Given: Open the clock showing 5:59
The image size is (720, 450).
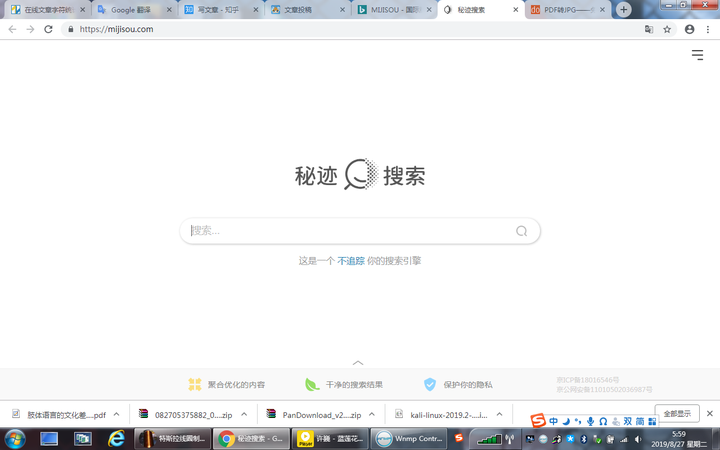Looking at the screenshot, I should pos(679,439).
